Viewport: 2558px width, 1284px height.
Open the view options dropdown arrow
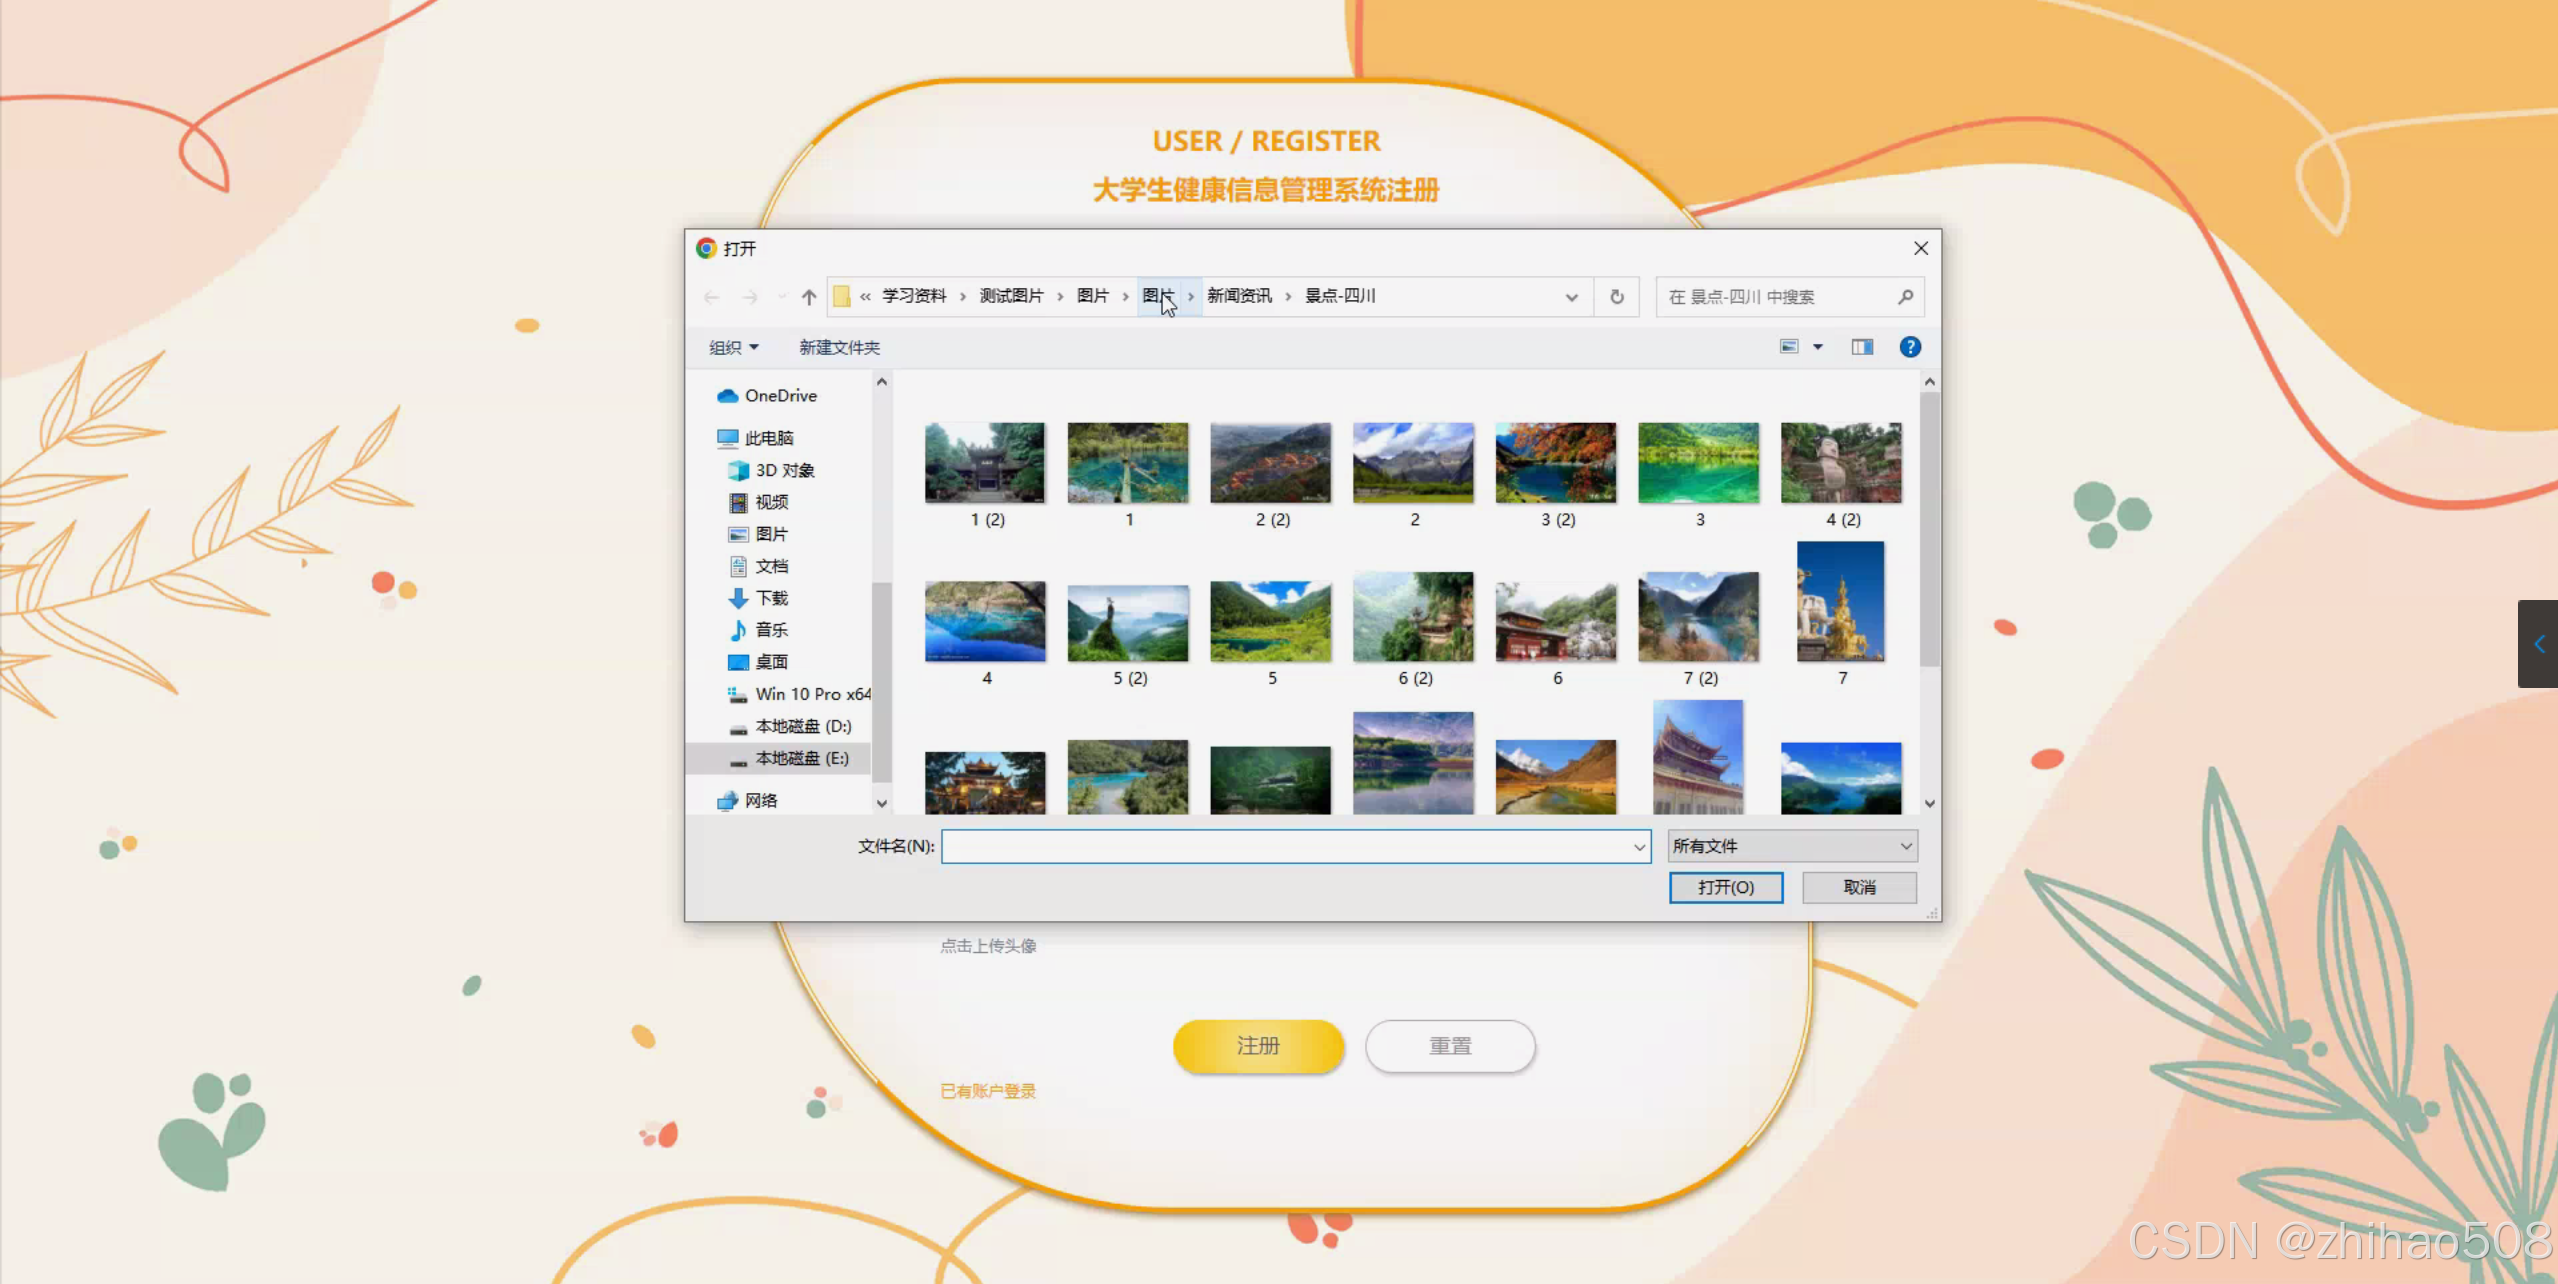point(1818,347)
